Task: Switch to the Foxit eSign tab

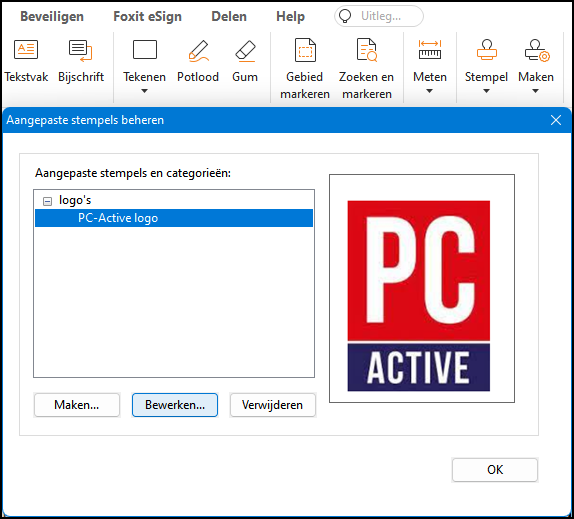Action: [147, 16]
